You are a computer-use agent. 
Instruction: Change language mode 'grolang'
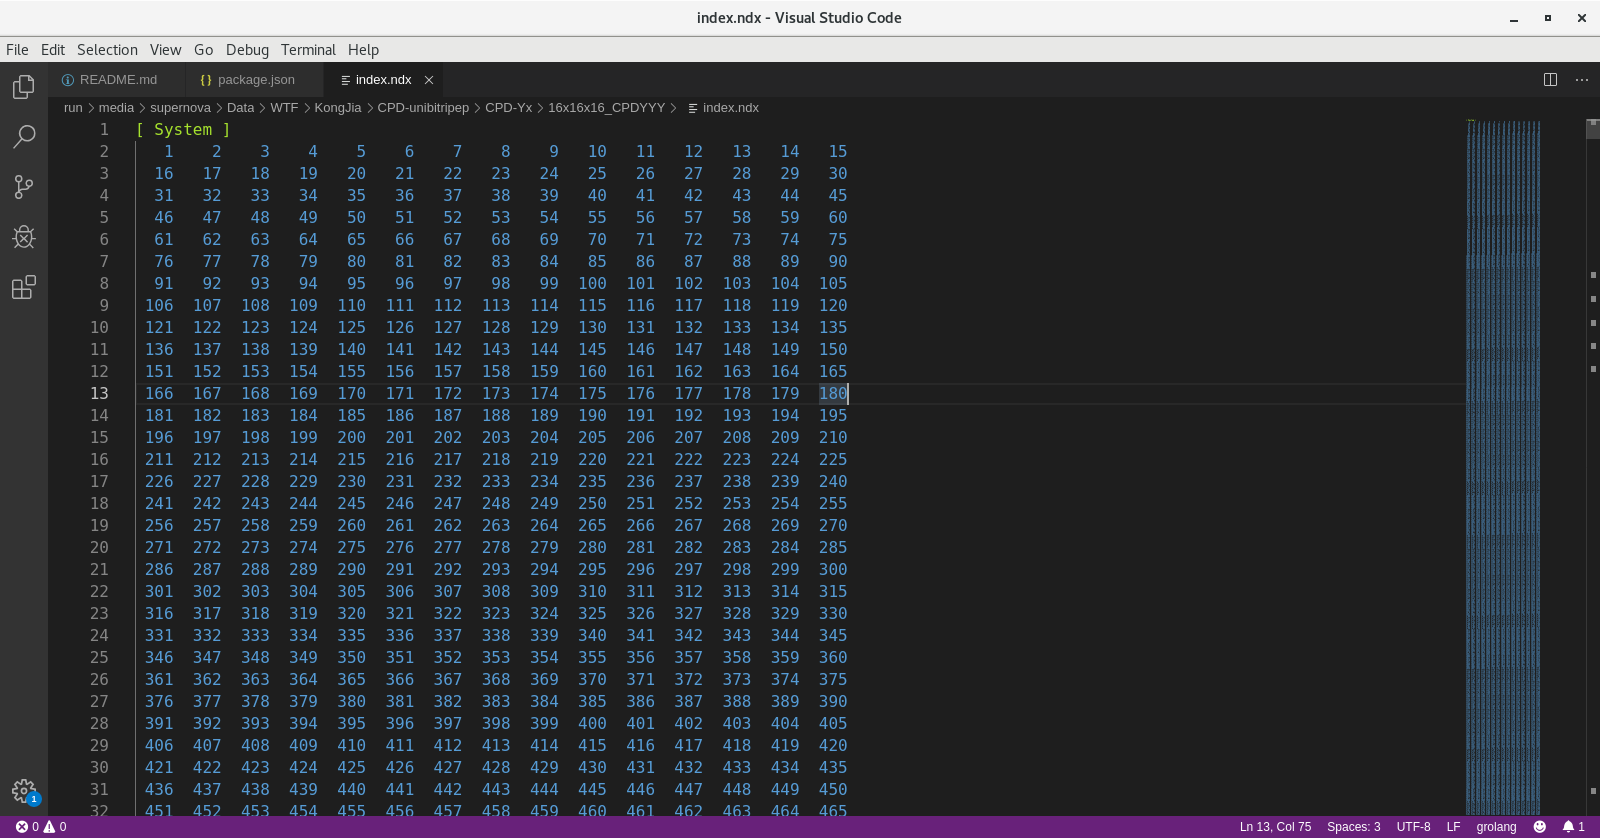(x=1496, y=827)
